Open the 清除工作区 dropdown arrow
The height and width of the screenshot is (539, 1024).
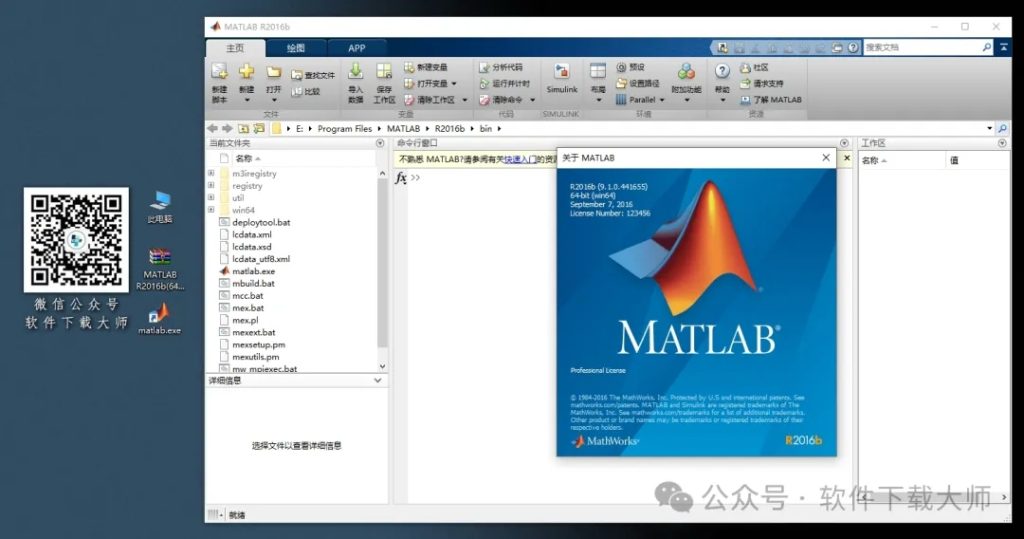(x=464, y=100)
